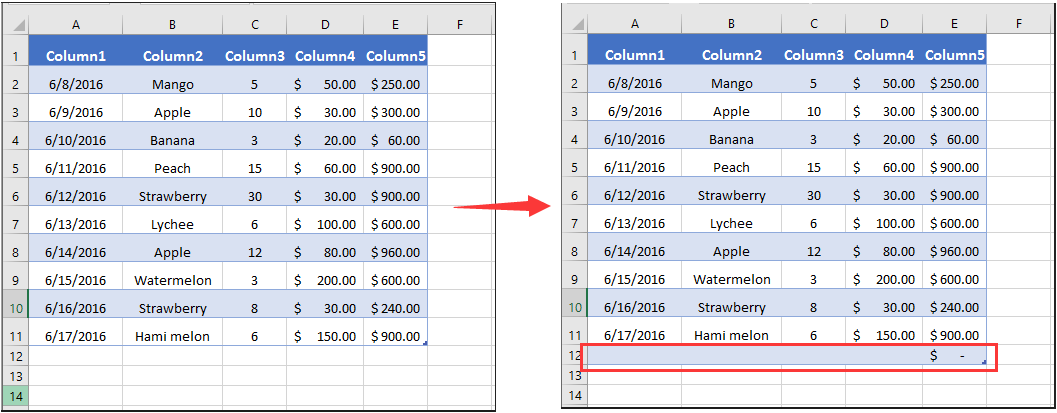Click $ 960.00 cell in left sheet
Image resolution: width=1057 pixels, height=413 pixels.
(x=396, y=253)
